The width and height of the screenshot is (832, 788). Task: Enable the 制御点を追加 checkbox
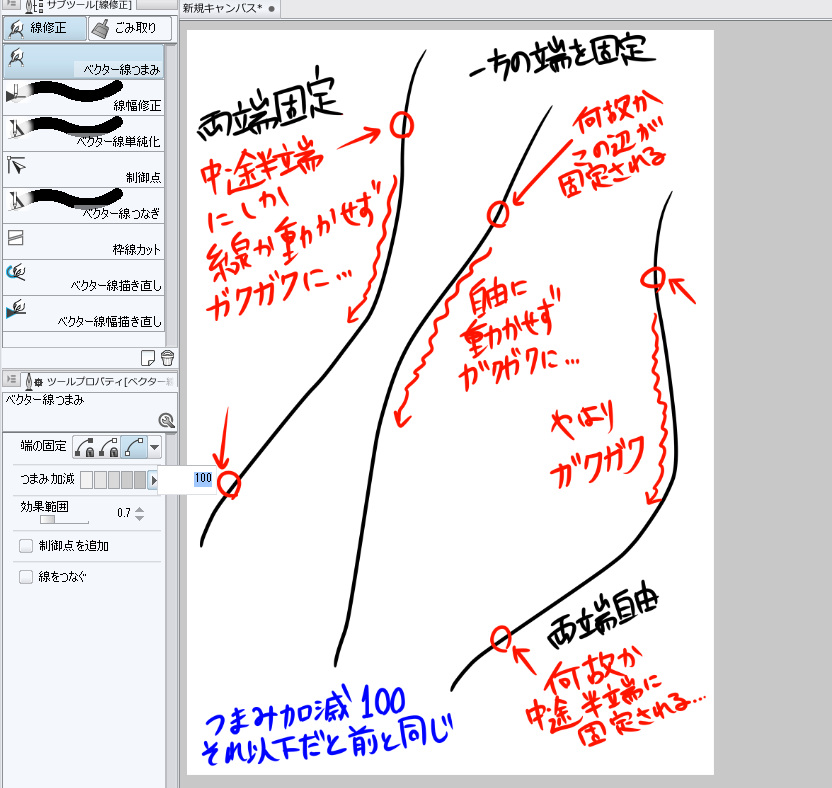point(25,546)
